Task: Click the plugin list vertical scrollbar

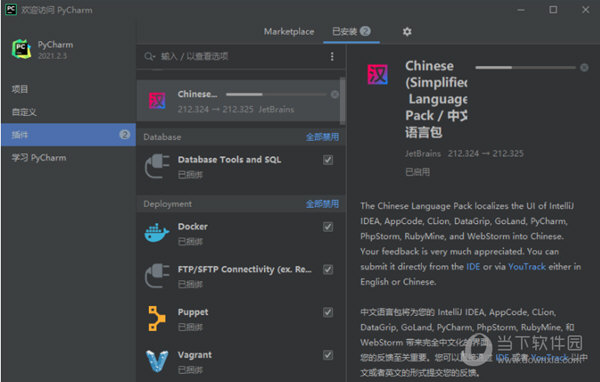Action: tap(342, 101)
